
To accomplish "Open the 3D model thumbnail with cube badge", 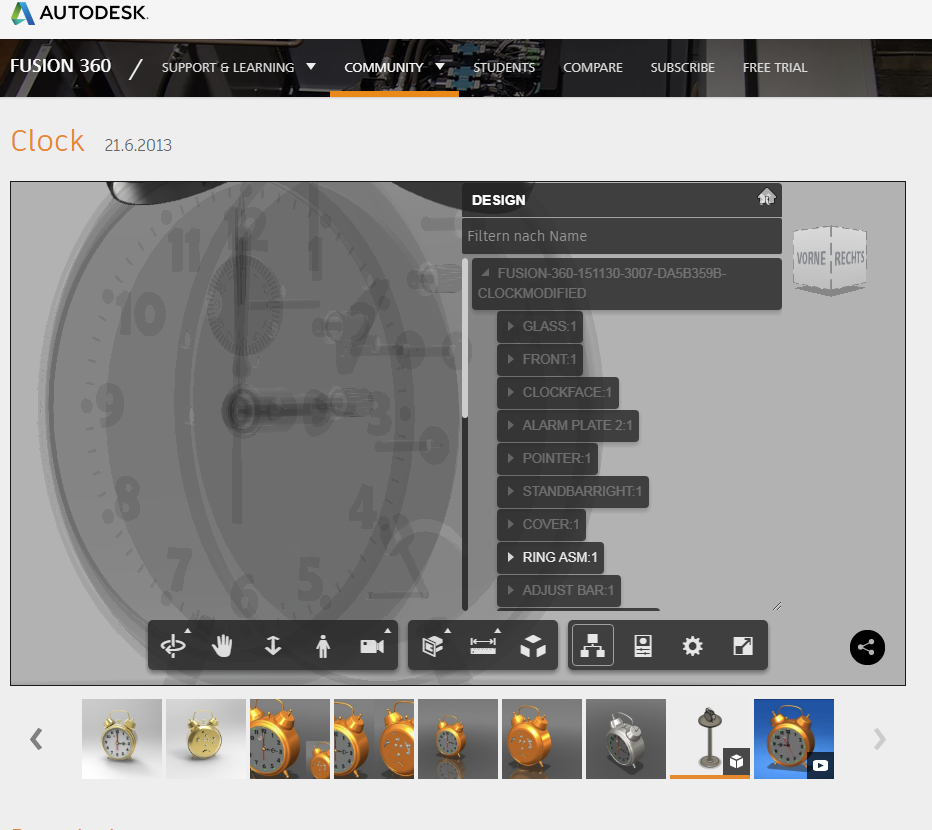I will click(710, 739).
